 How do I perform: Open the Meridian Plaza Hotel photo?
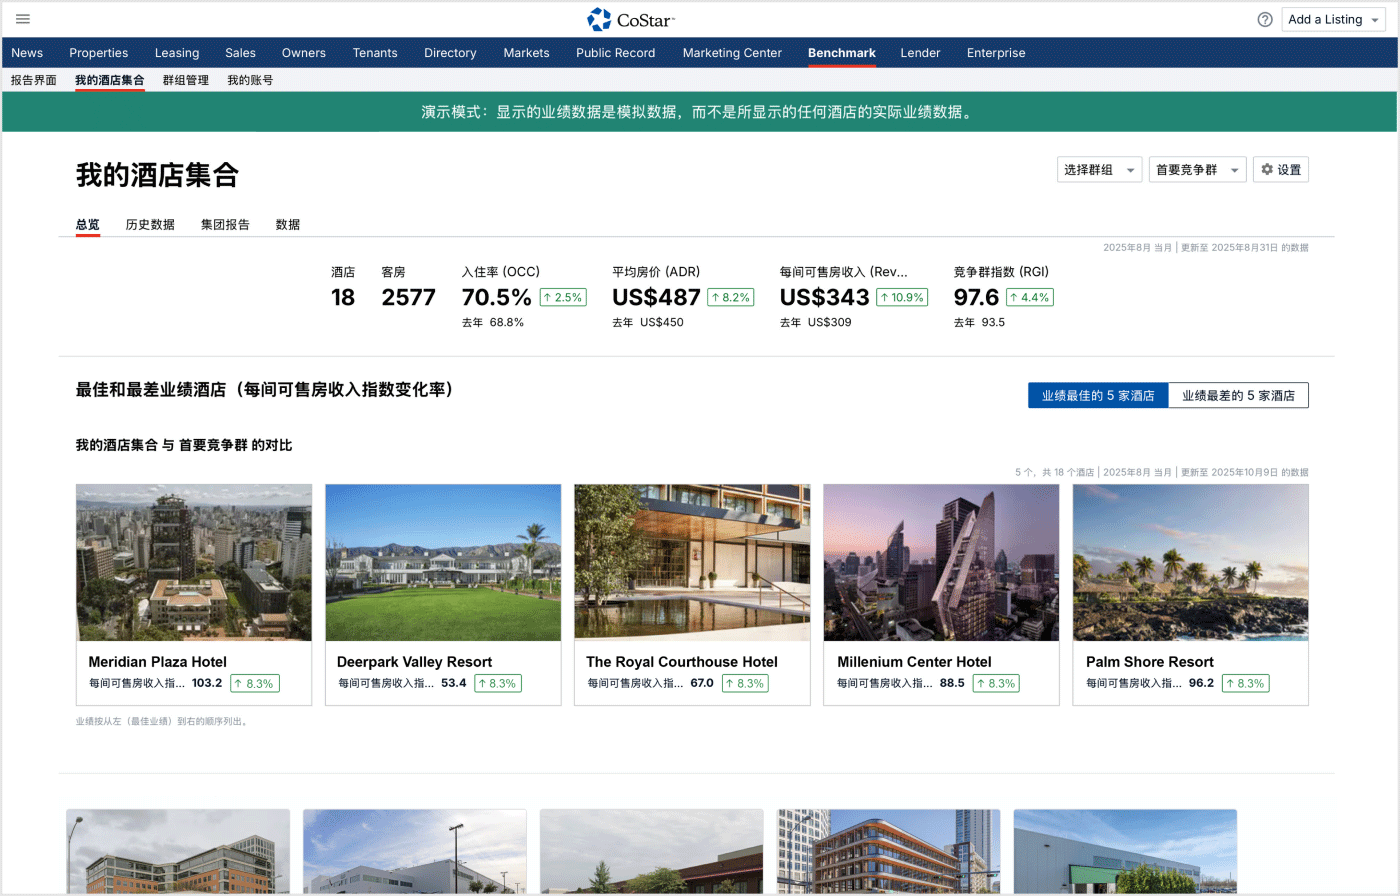194,562
